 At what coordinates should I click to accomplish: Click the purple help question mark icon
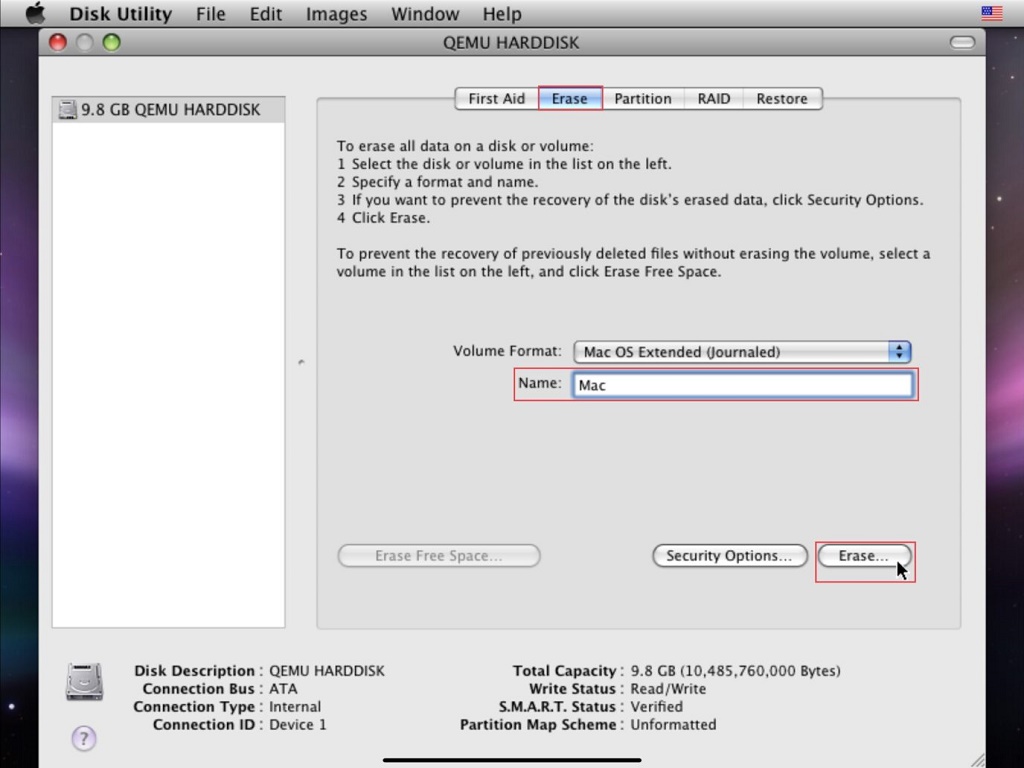tap(84, 739)
